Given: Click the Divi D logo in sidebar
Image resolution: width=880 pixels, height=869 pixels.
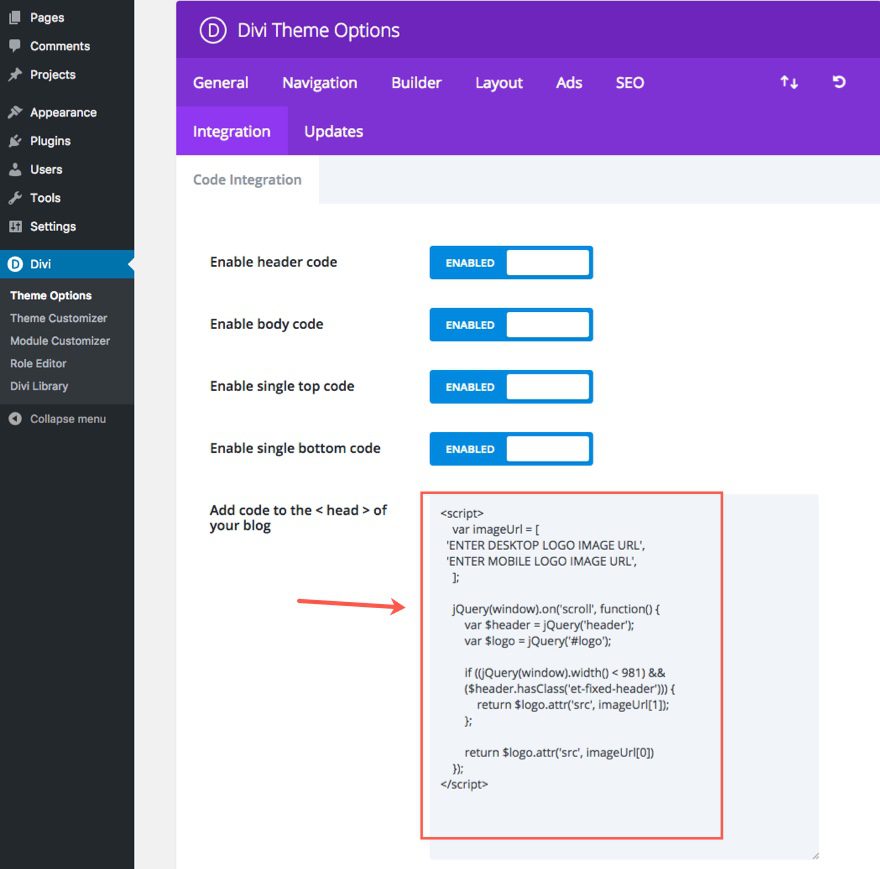Looking at the screenshot, I should coord(15,264).
